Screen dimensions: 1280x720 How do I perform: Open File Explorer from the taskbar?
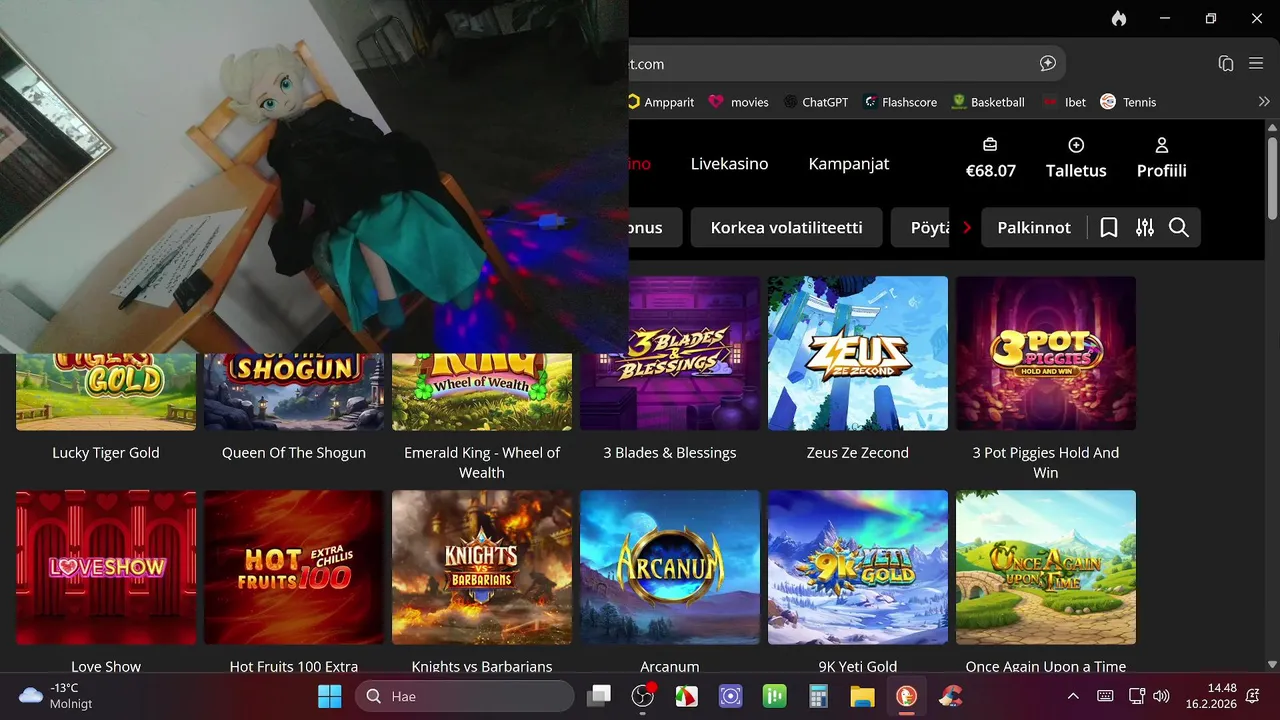862,696
